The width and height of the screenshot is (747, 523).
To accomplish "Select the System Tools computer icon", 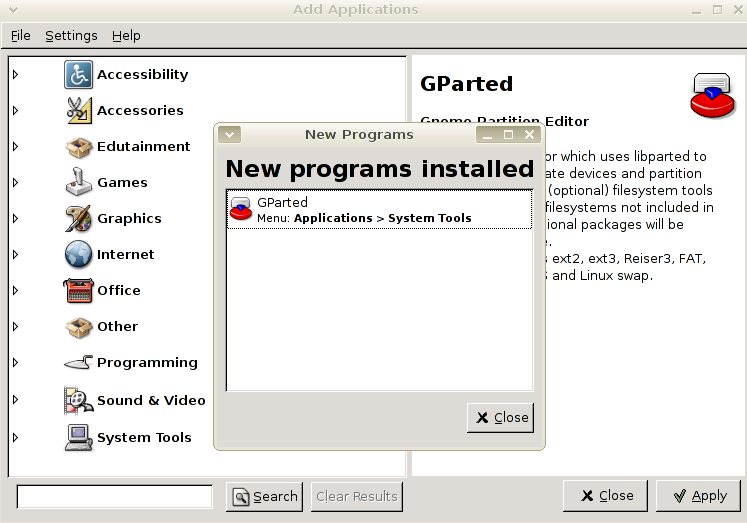I will tap(78, 437).
